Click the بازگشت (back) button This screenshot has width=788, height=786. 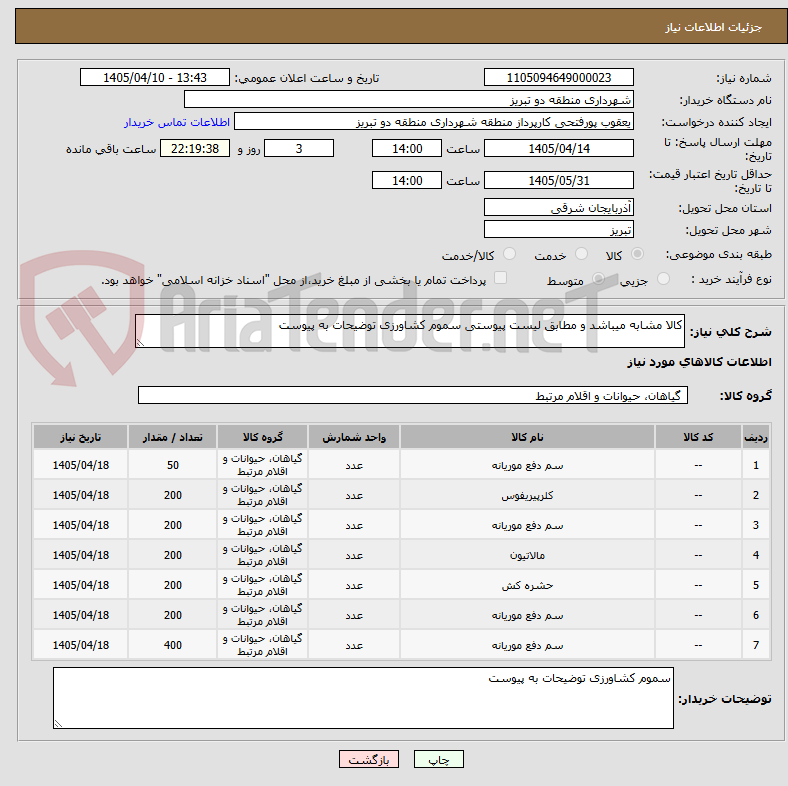coord(369,759)
